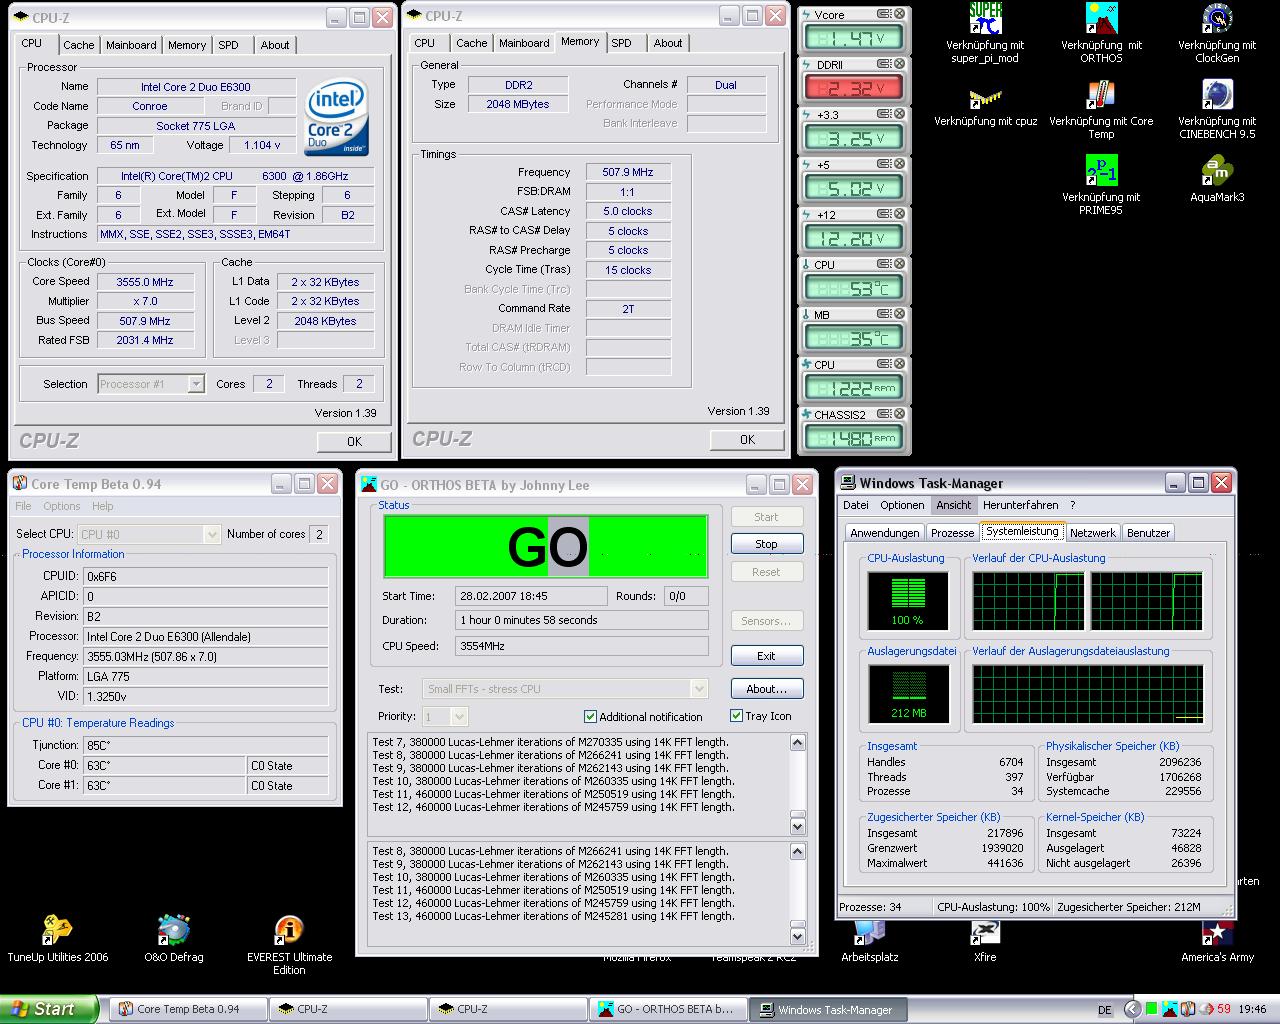Open the Processor #1 selection dropdown in CPU-Z
Image resolution: width=1280 pixels, height=1024 pixels.
[x=196, y=384]
